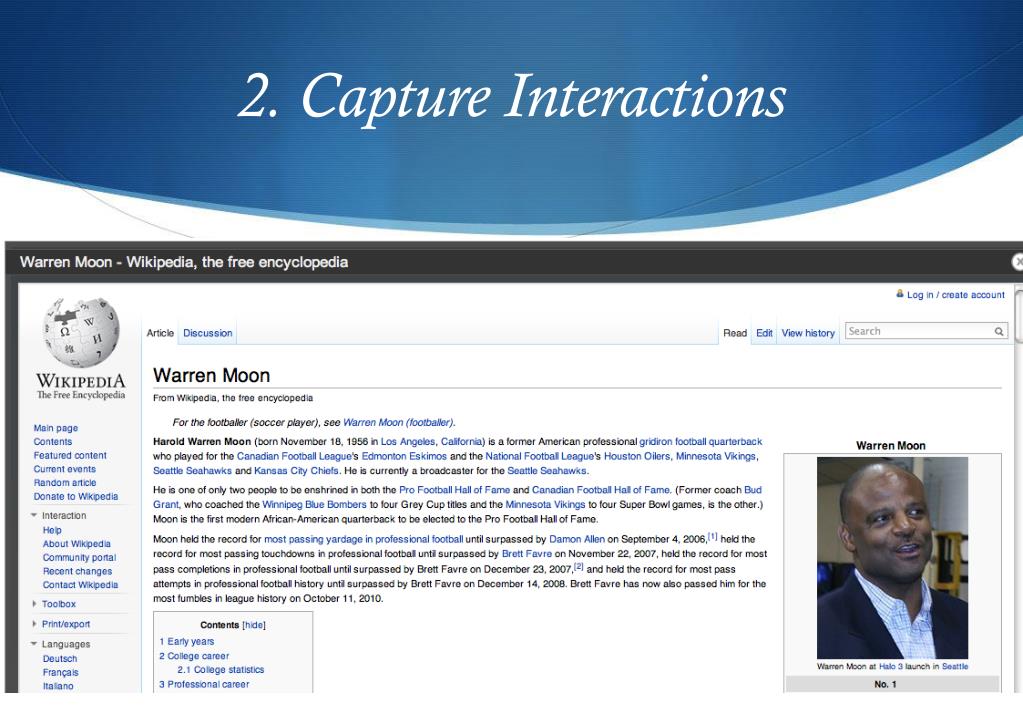The image size is (1023, 708).
Task: Open the Kansas City Chiefs link
Action: pyautogui.click(x=296, y=470)
